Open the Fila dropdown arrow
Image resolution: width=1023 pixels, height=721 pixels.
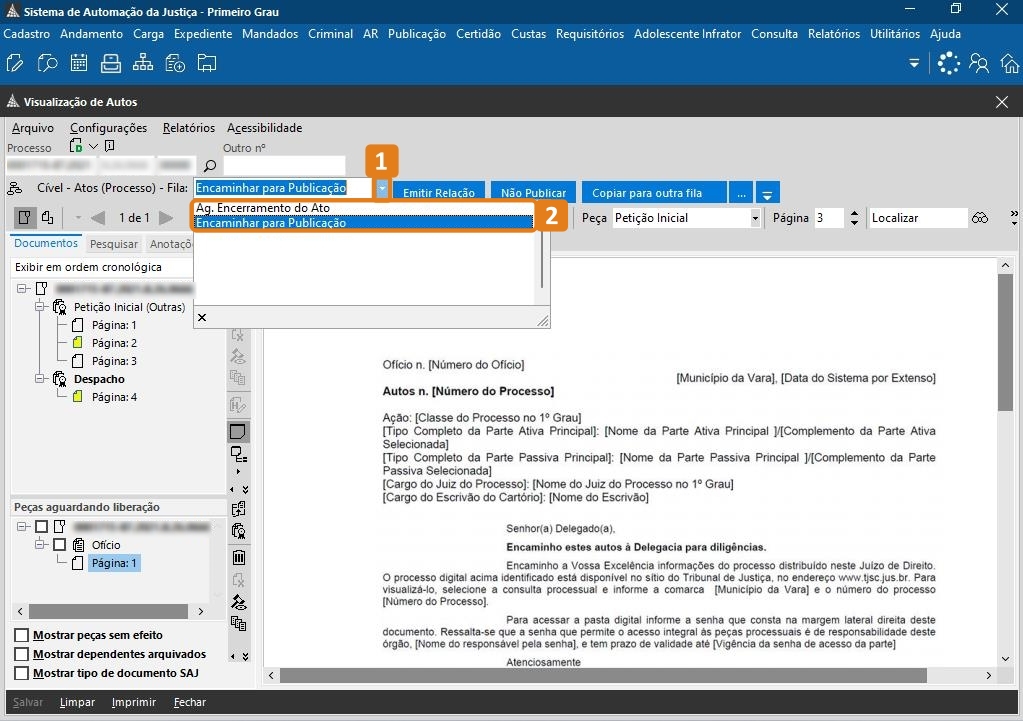pos(382,188)
